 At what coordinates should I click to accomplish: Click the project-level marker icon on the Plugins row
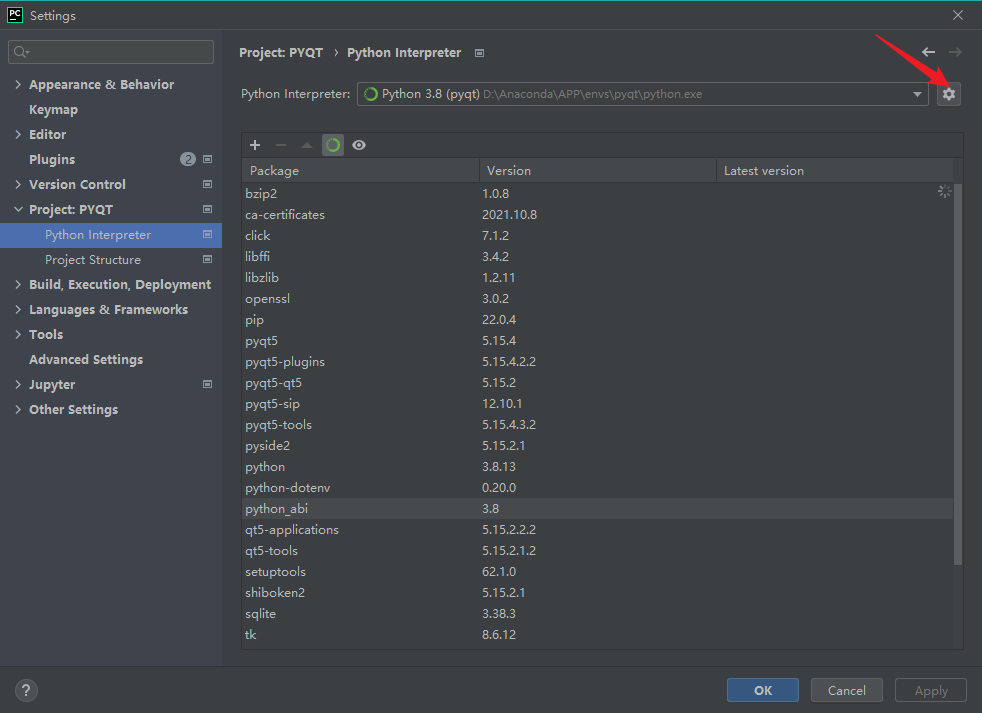(207, 159)
